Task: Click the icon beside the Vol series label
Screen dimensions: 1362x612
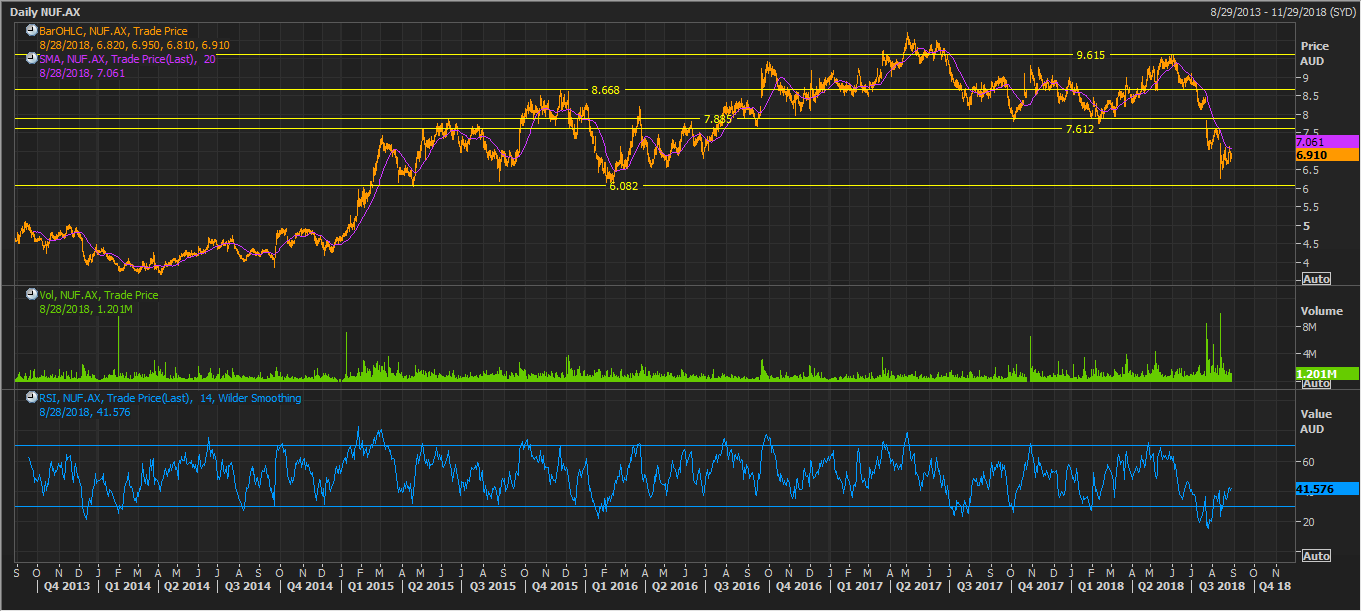Action: coord(32,295)
